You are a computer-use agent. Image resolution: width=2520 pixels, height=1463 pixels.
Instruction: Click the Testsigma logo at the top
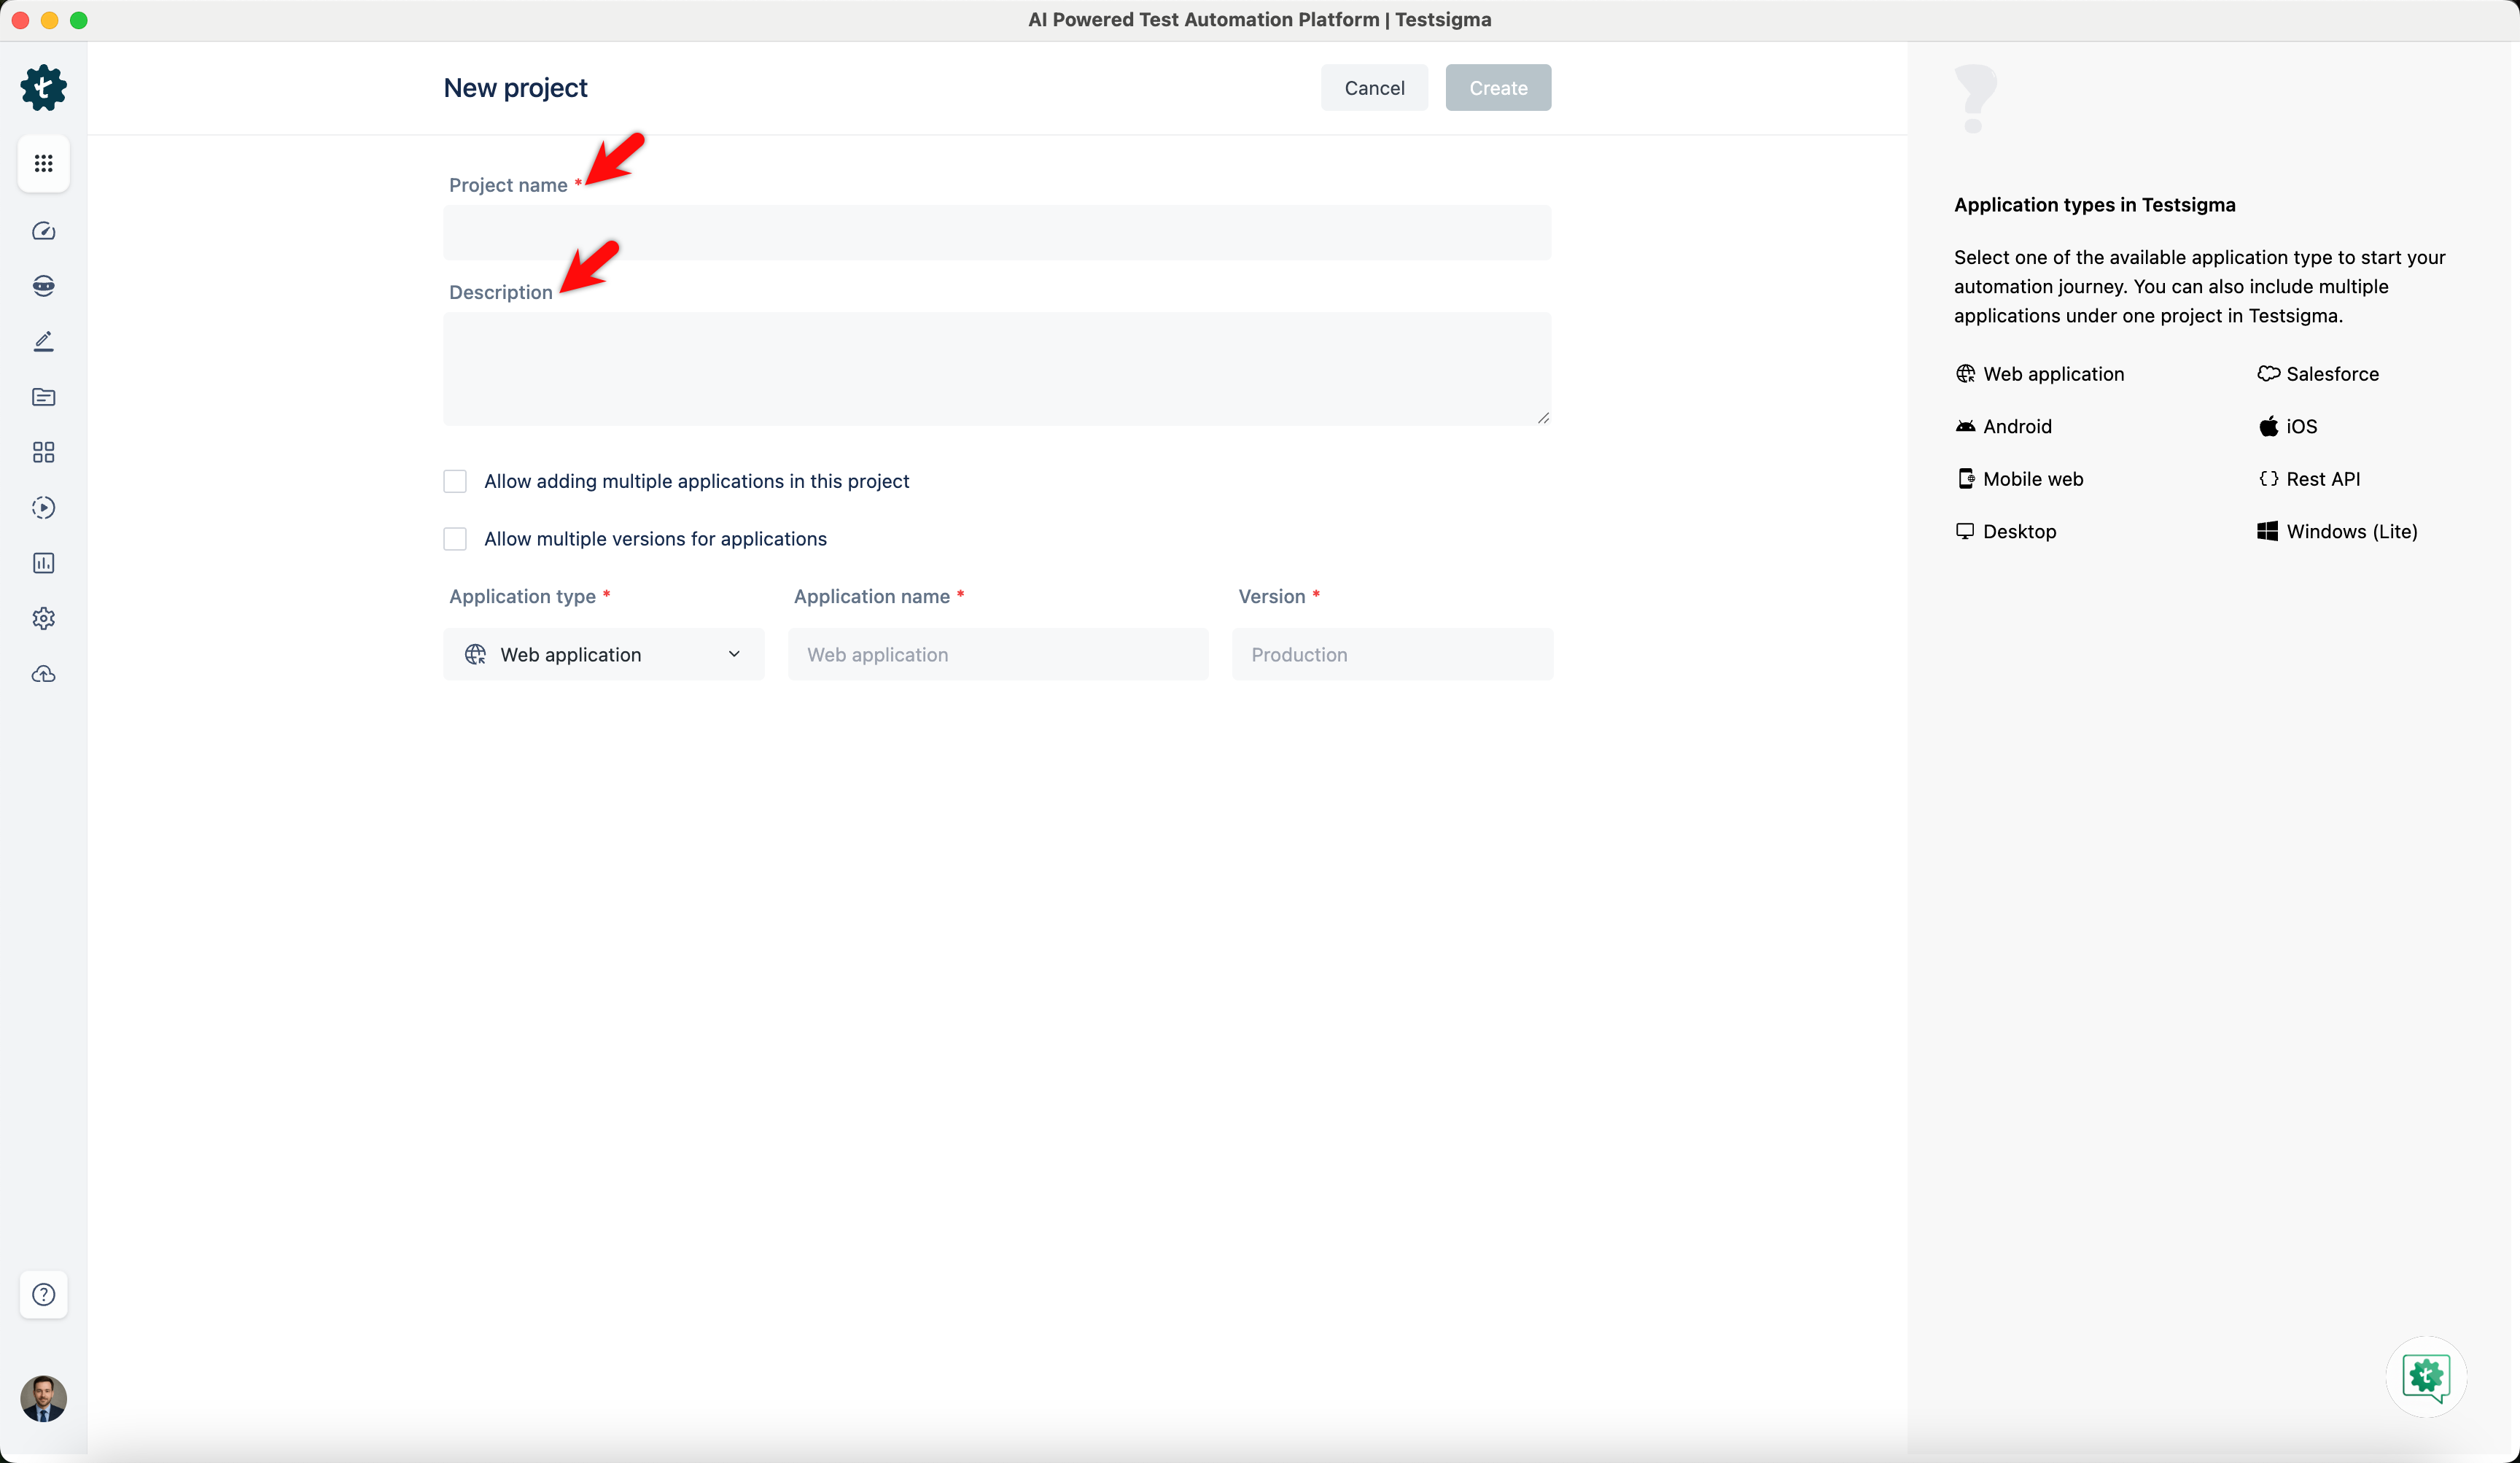click(43, 87)
